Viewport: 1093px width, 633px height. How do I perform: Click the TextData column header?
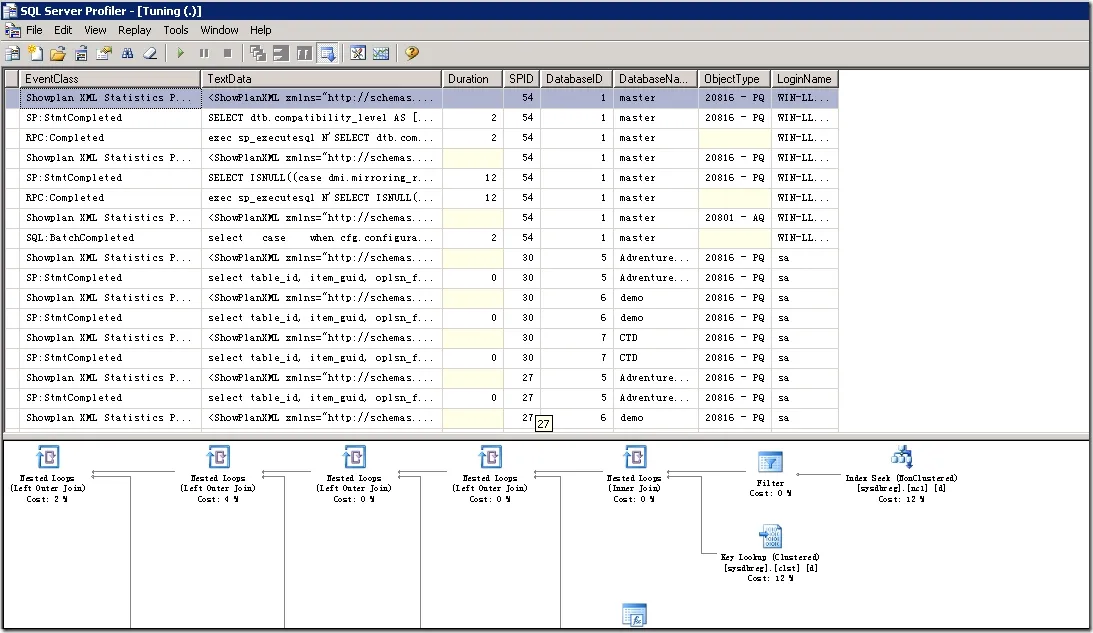321,79
